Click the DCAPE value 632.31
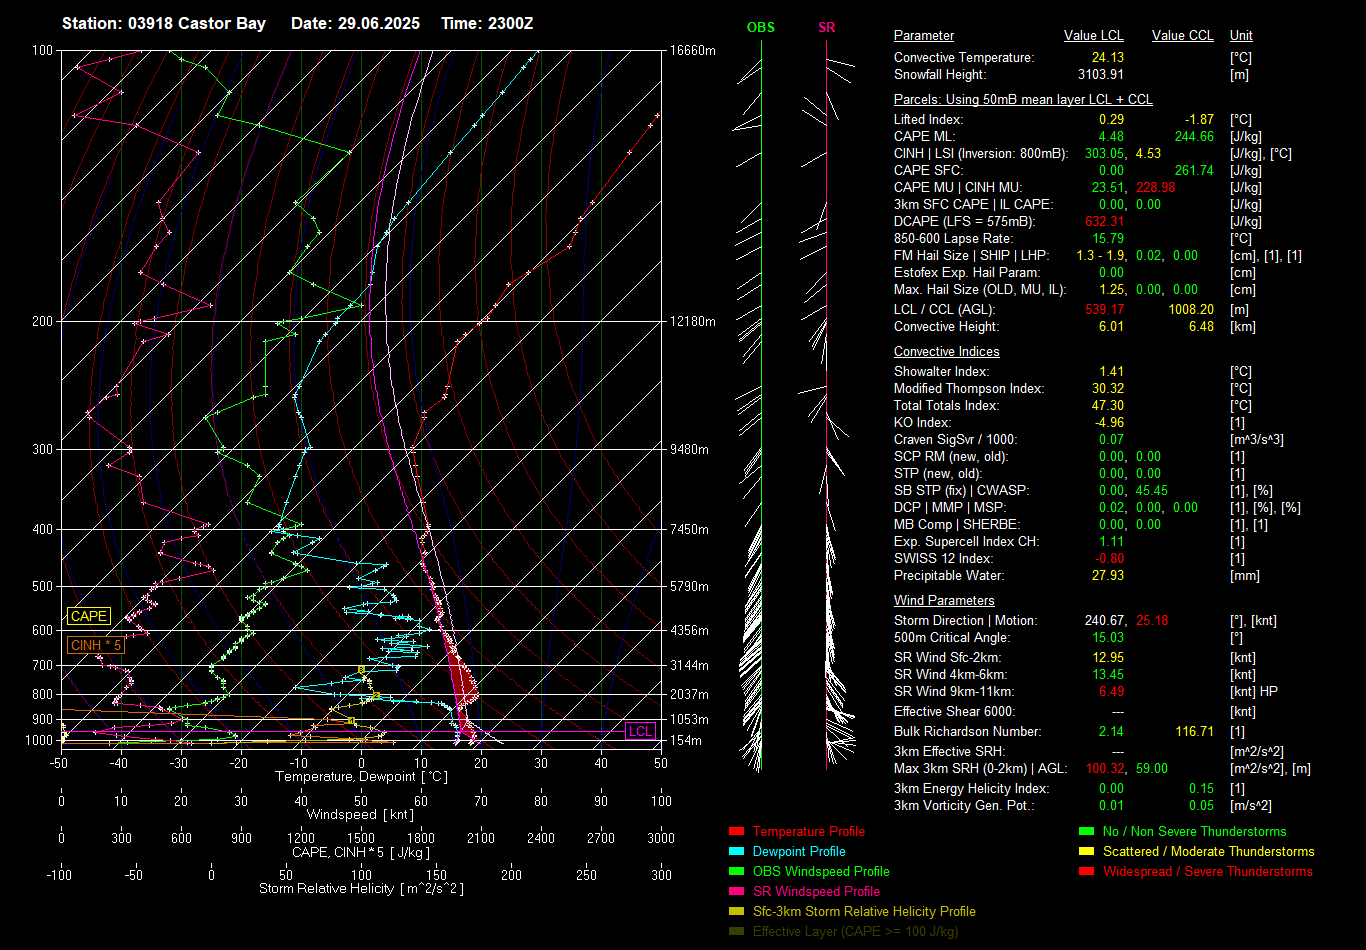 pos(1104,221)
